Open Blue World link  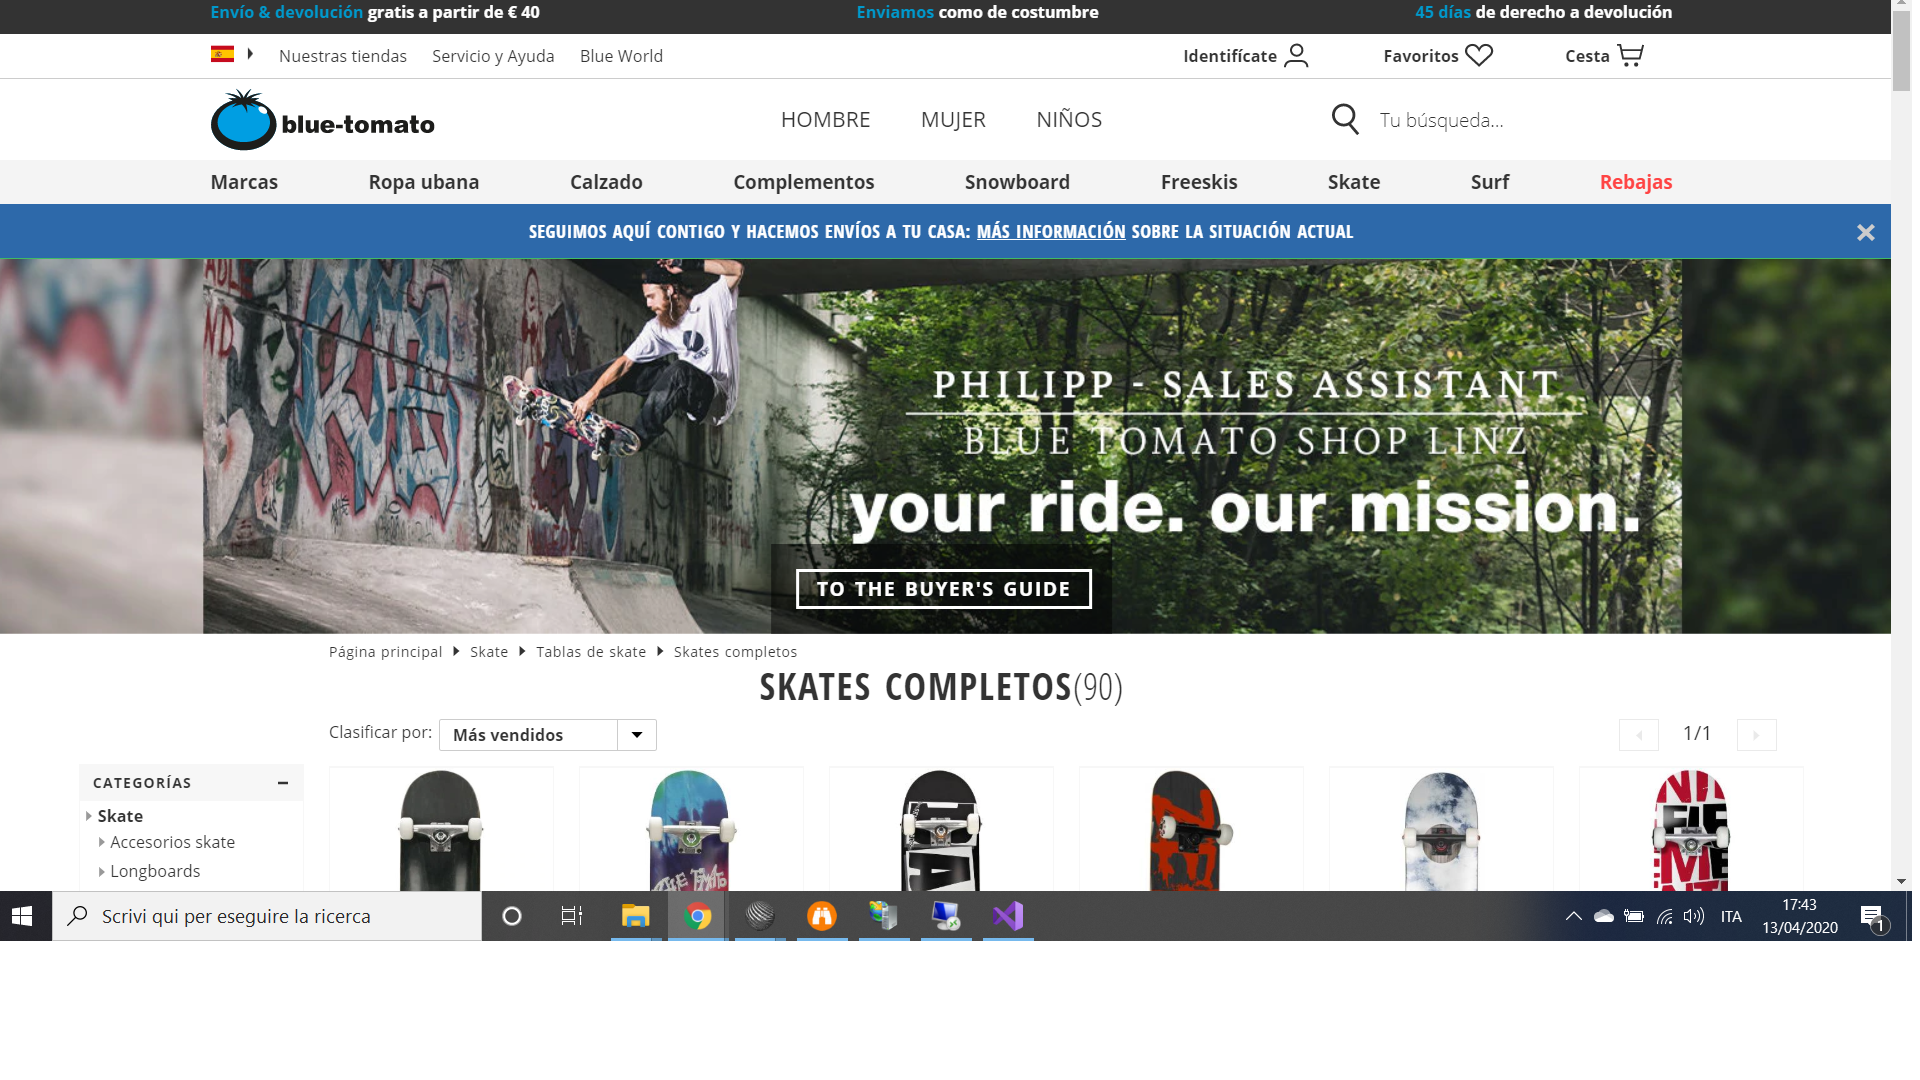pyautogui.click(x=621, y=56)
